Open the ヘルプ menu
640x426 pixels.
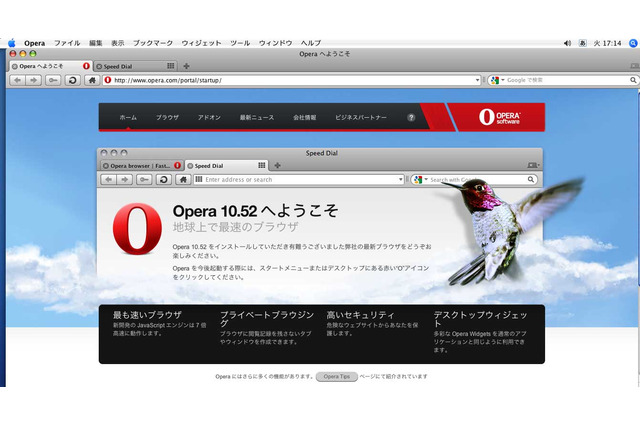tap(311, 43)
